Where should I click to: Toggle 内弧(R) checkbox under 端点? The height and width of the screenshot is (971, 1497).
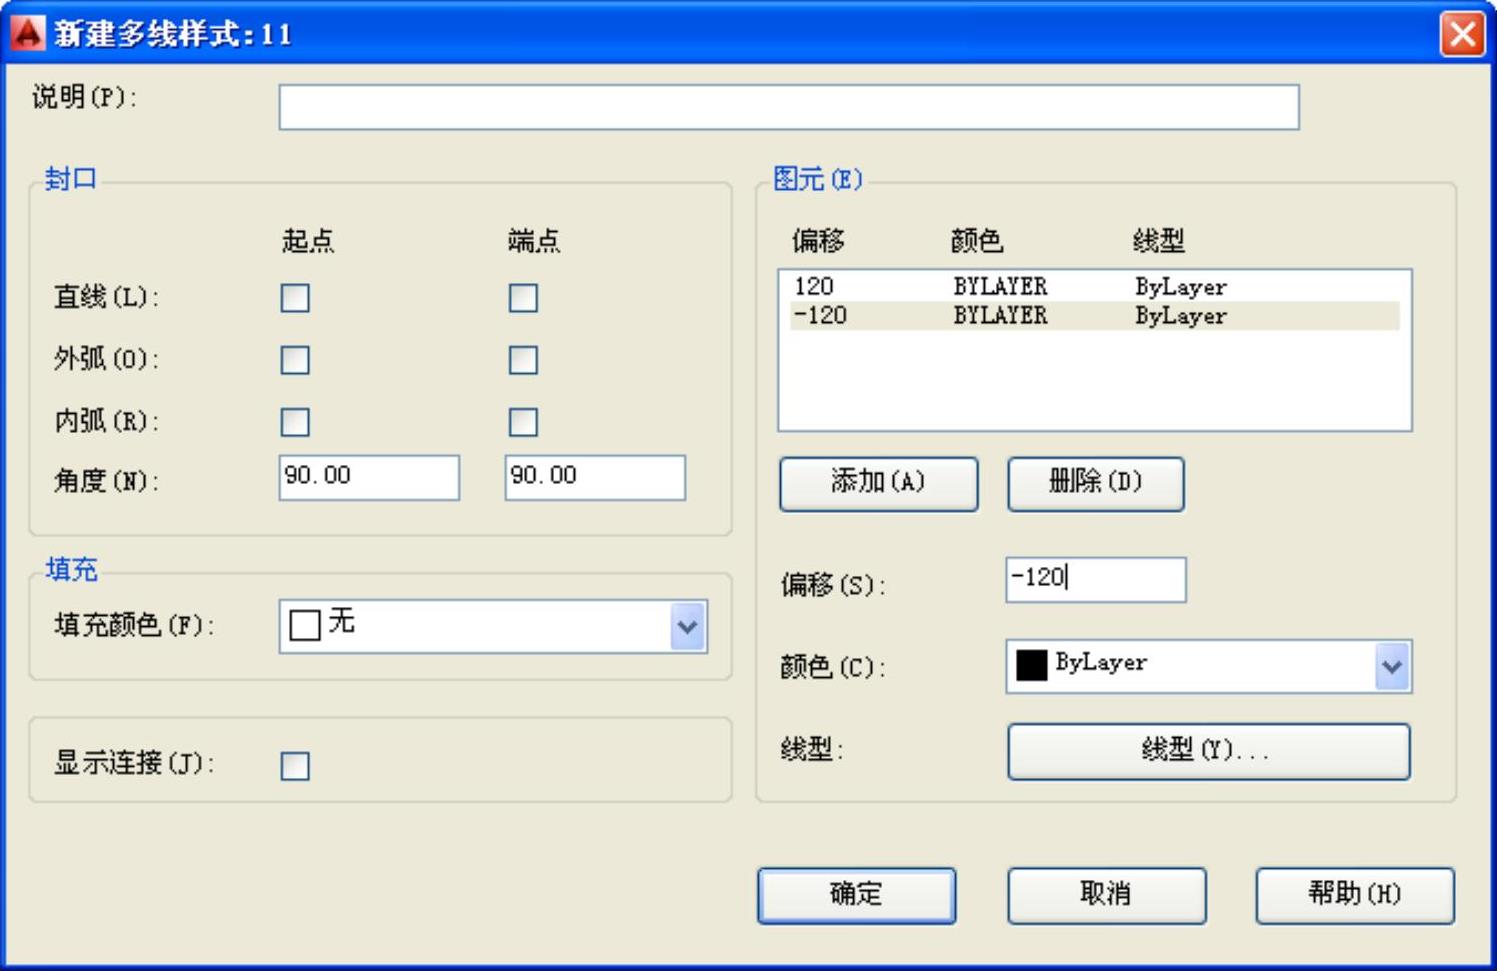pyautogui.click(x=523, y=422)
